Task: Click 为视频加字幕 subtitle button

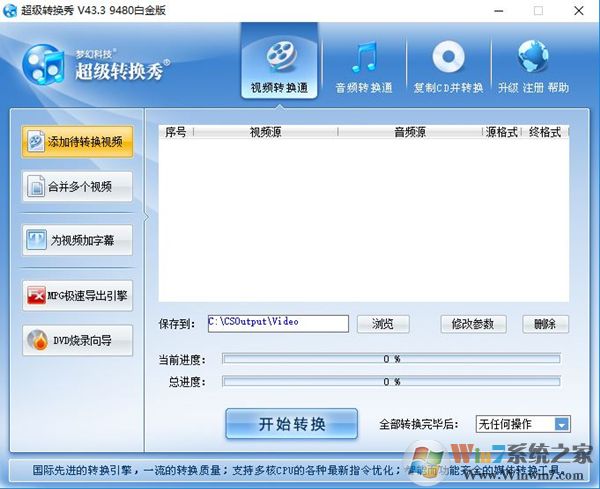Action: point(77,240)
